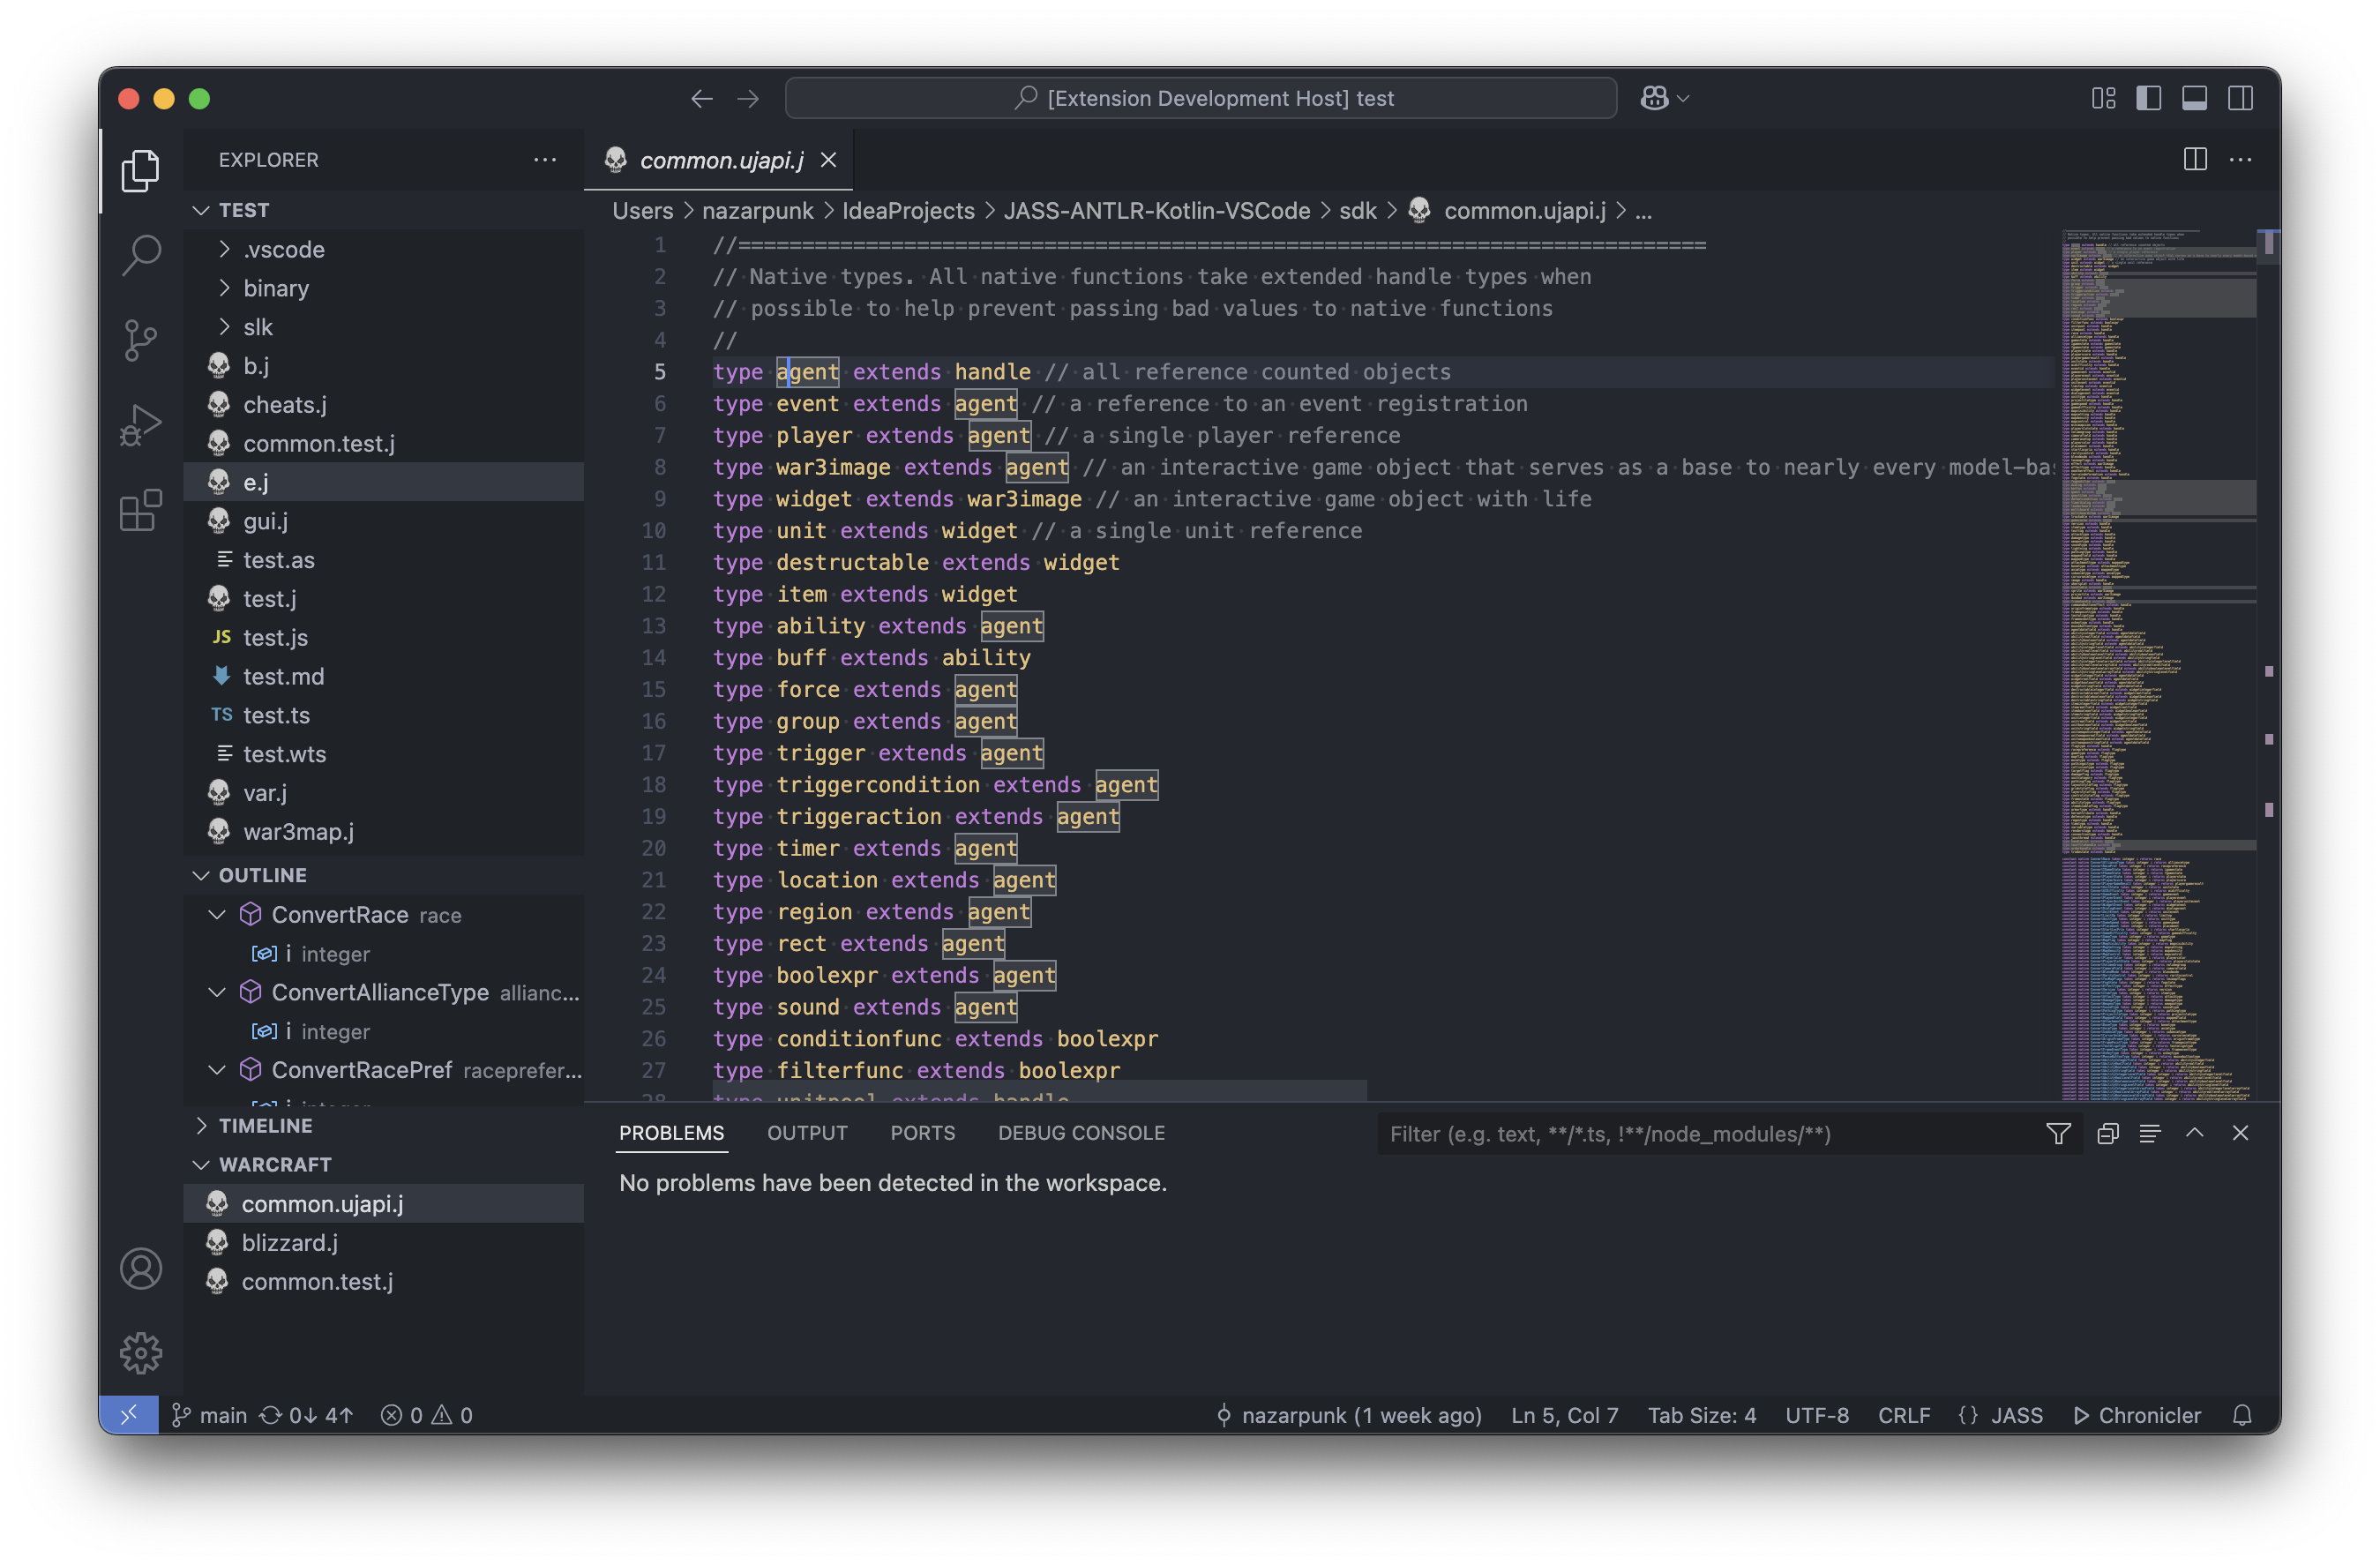Open the Manage gear menu
This screenshot has height=1565, width=2380.
tap(141, 1353)
